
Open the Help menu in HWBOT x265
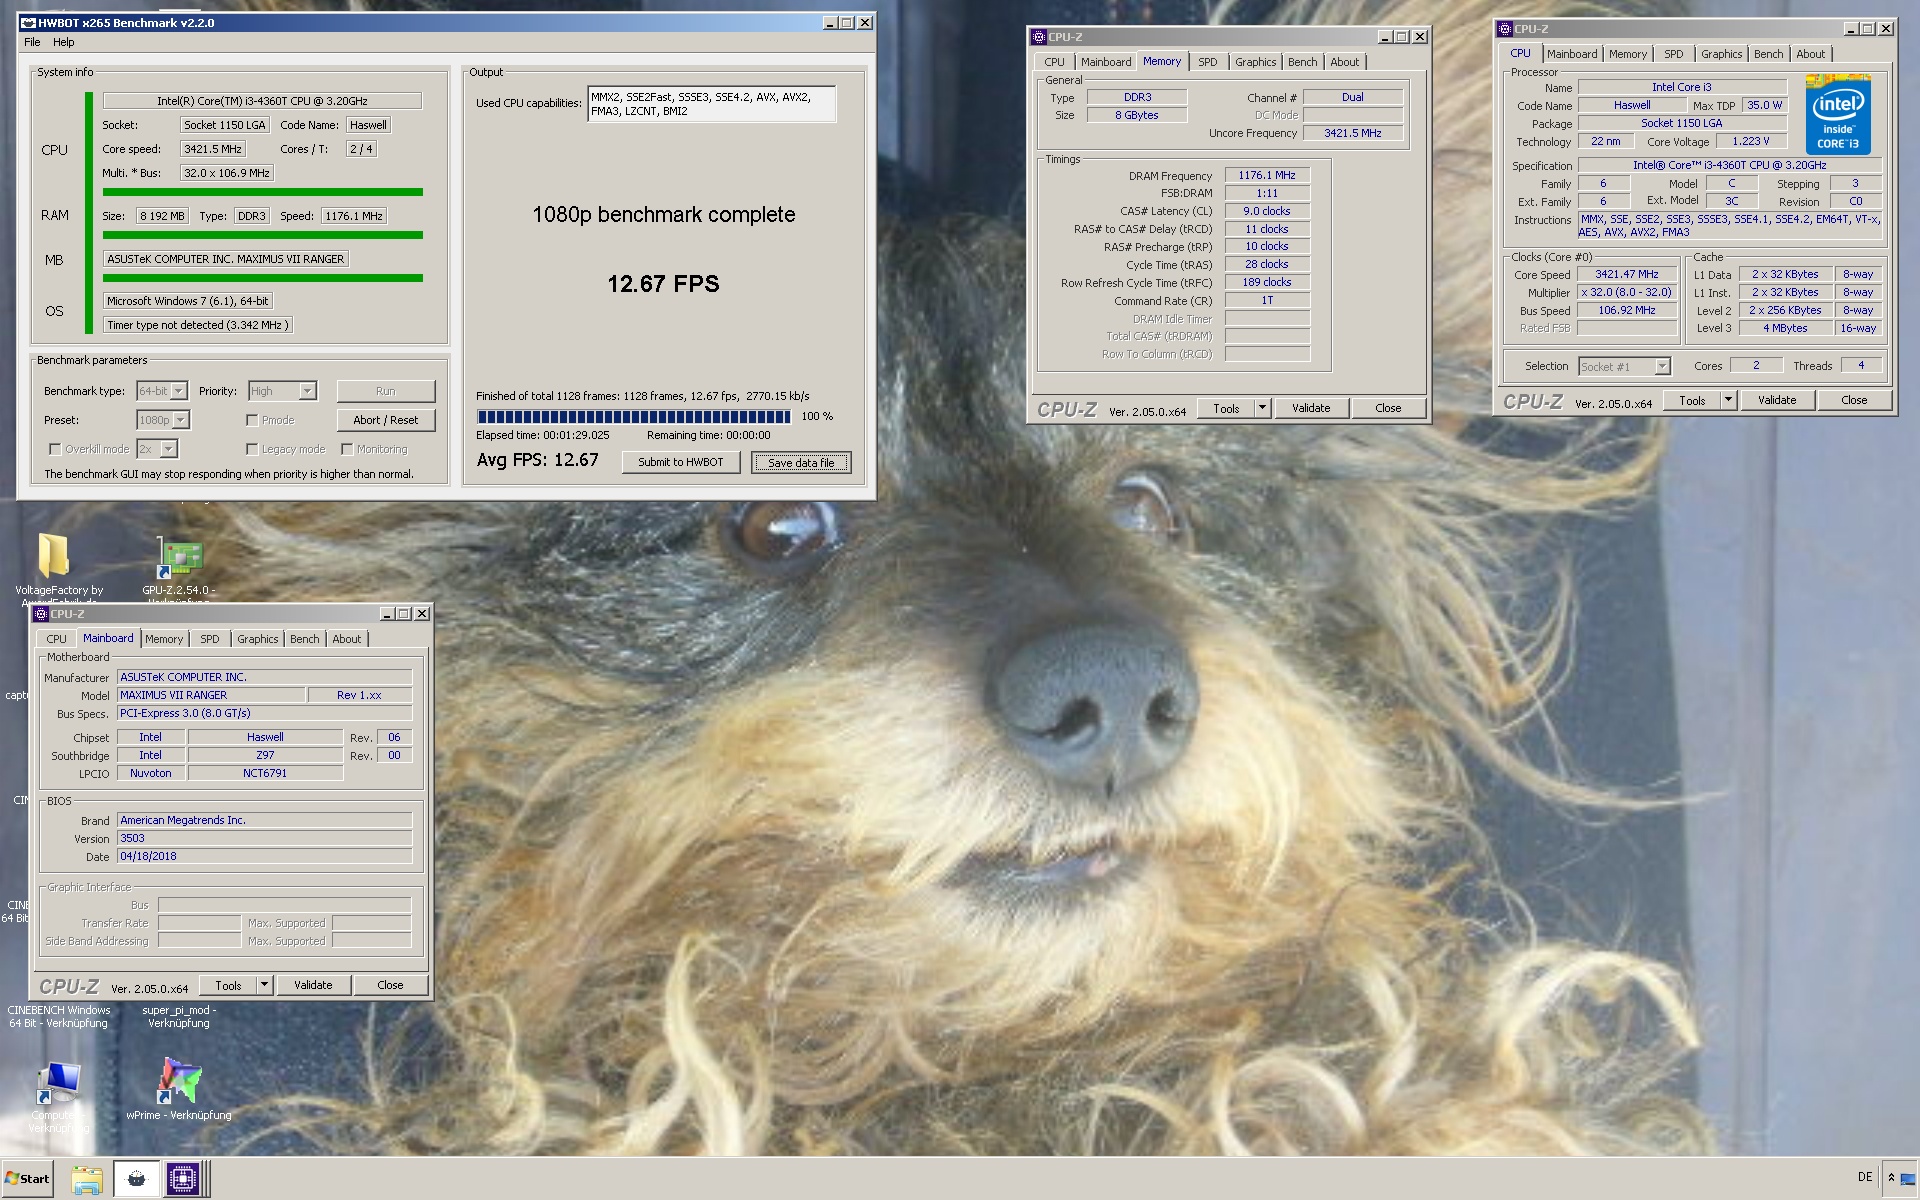64,42
